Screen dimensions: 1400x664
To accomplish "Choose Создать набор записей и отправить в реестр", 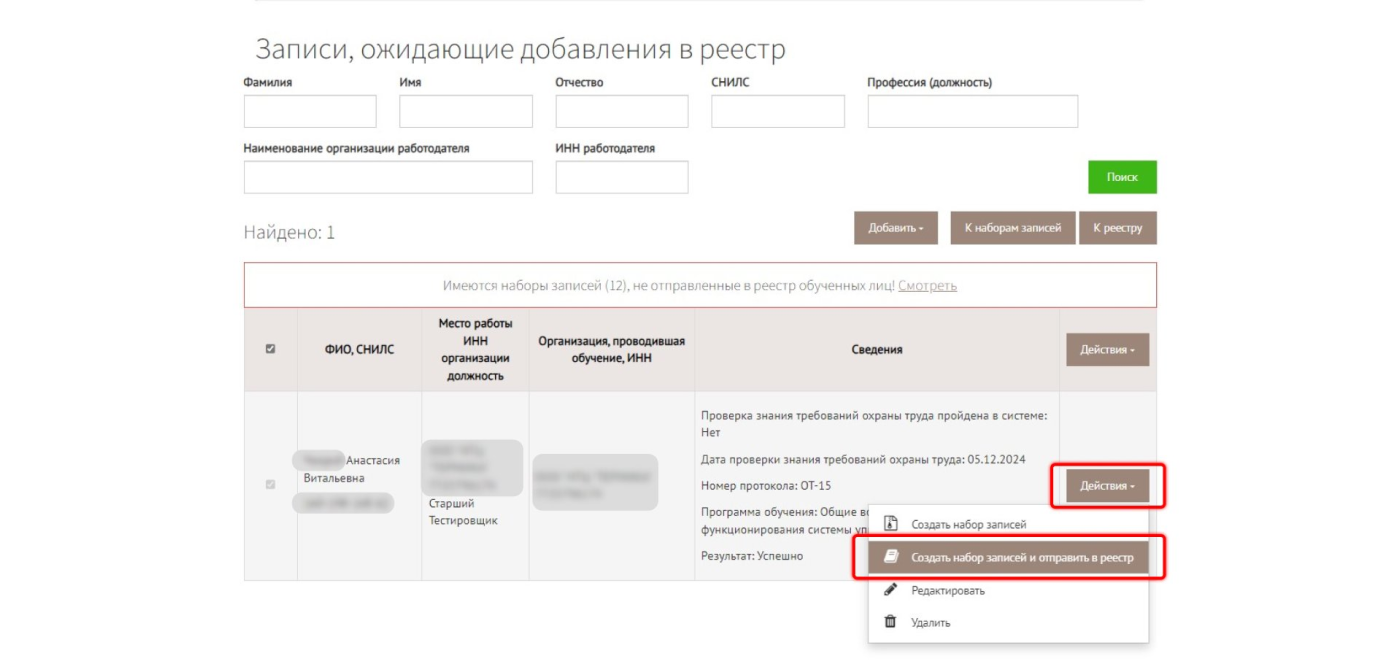I will [1008, 557].
